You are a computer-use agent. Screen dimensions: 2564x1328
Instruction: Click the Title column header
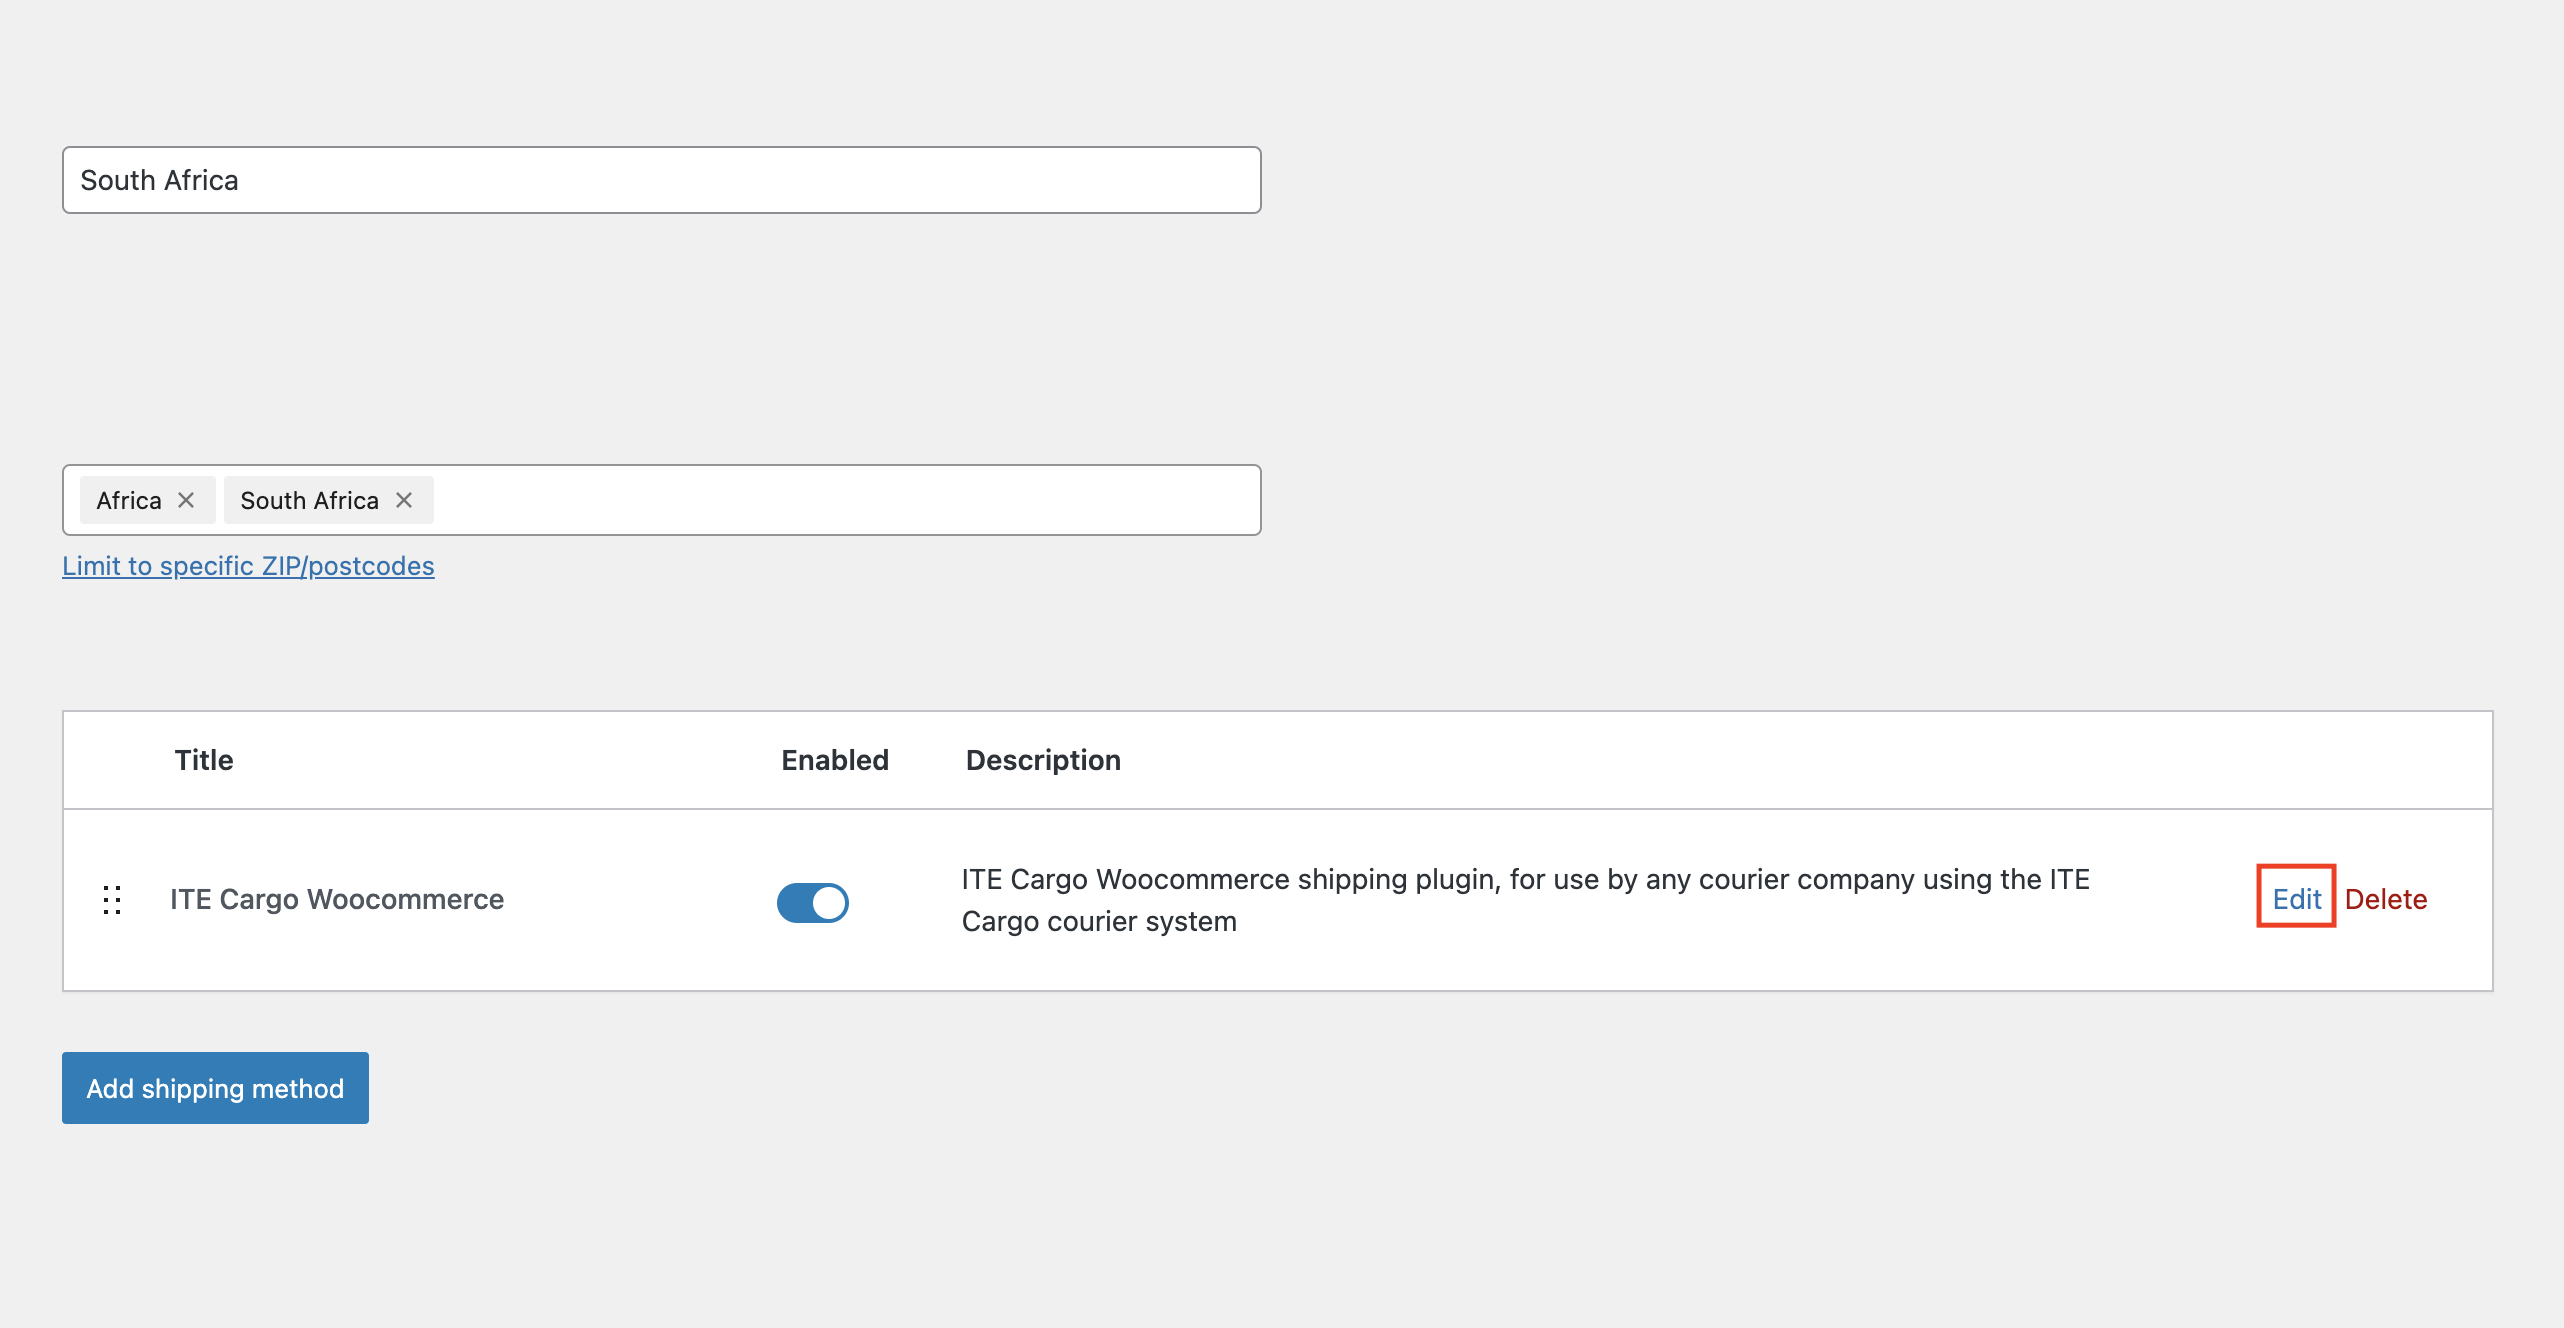[204, 760]
